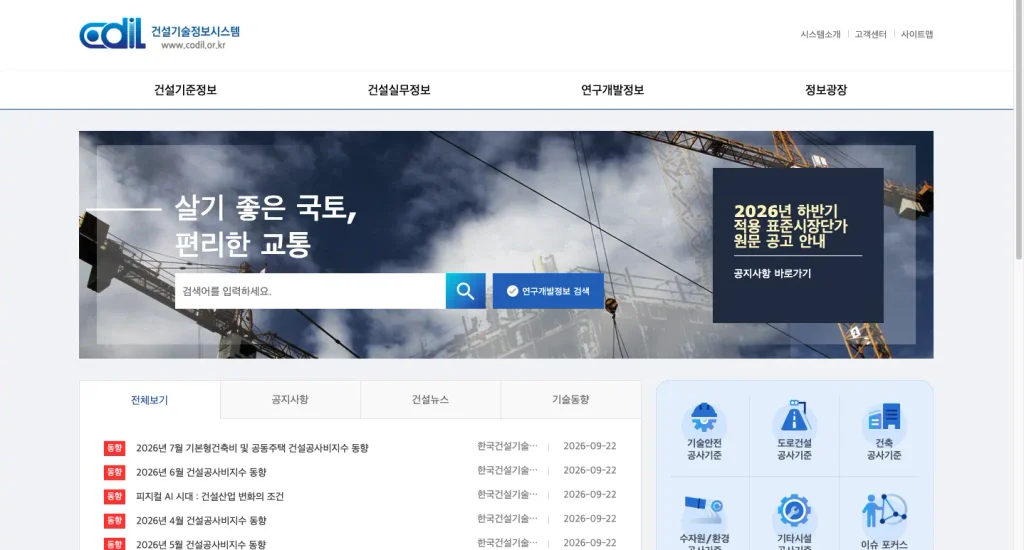Focus the 검색어를 입력하세요 search field
1024x550 pixels.
pos(310,291)
